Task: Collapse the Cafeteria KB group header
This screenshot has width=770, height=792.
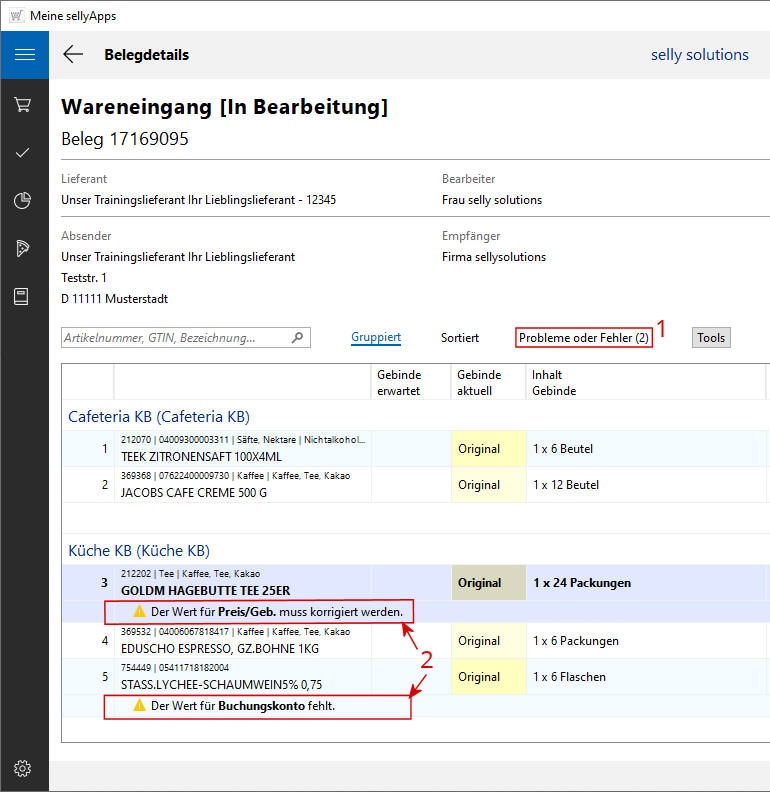Action: pos(158,416)
